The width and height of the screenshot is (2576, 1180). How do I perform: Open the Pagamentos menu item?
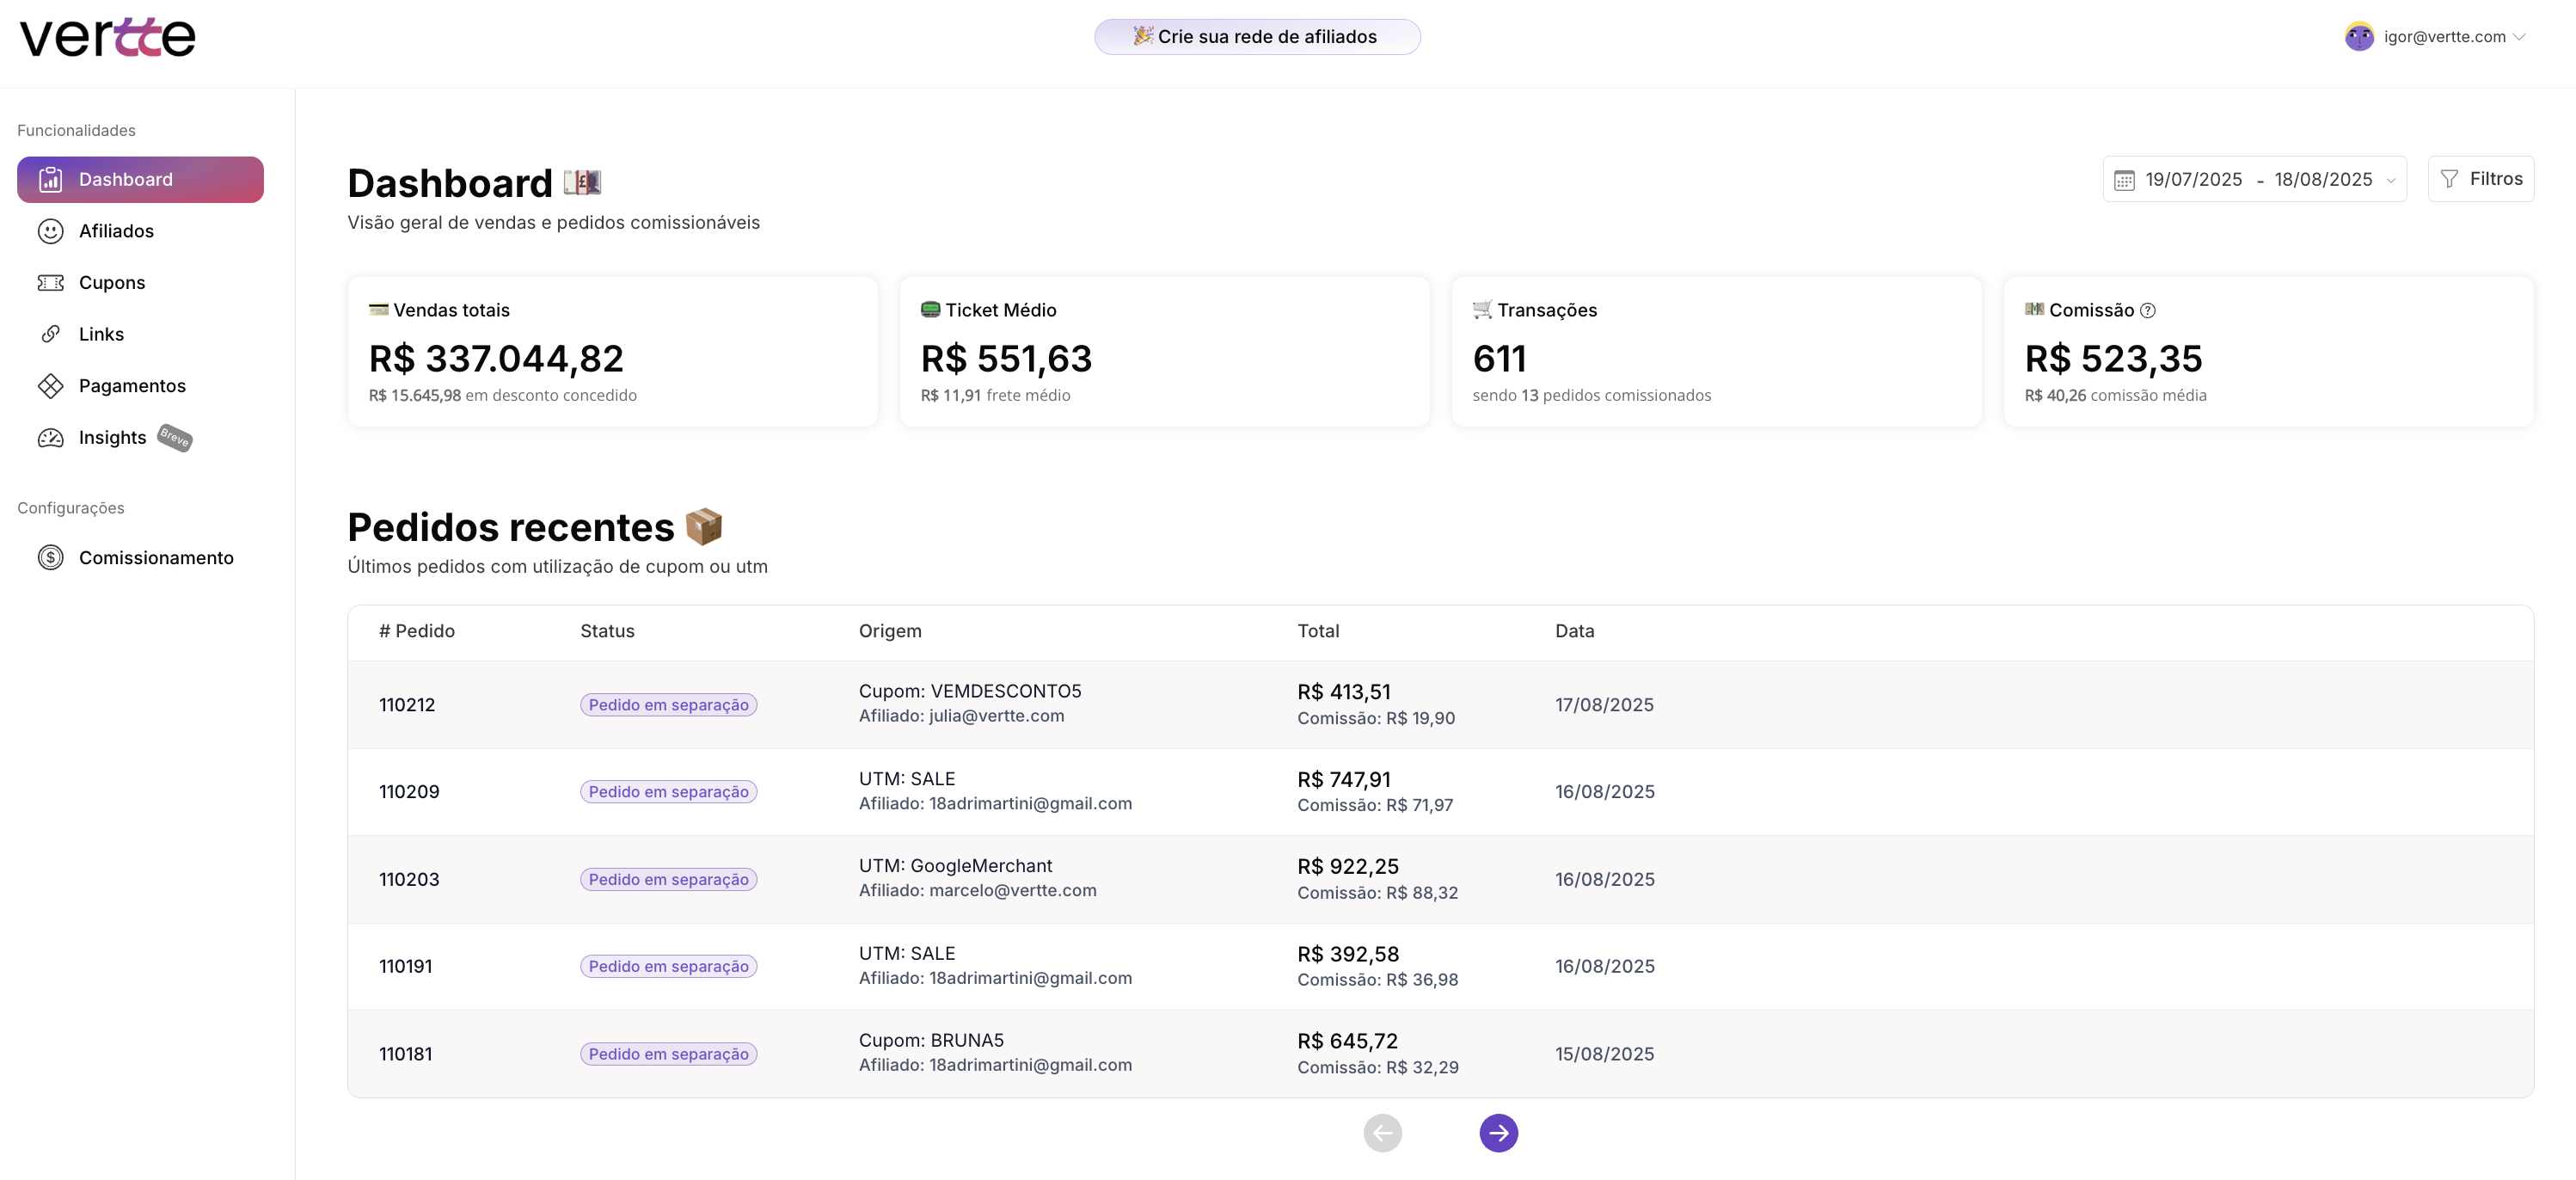click(x=132, y=386)
